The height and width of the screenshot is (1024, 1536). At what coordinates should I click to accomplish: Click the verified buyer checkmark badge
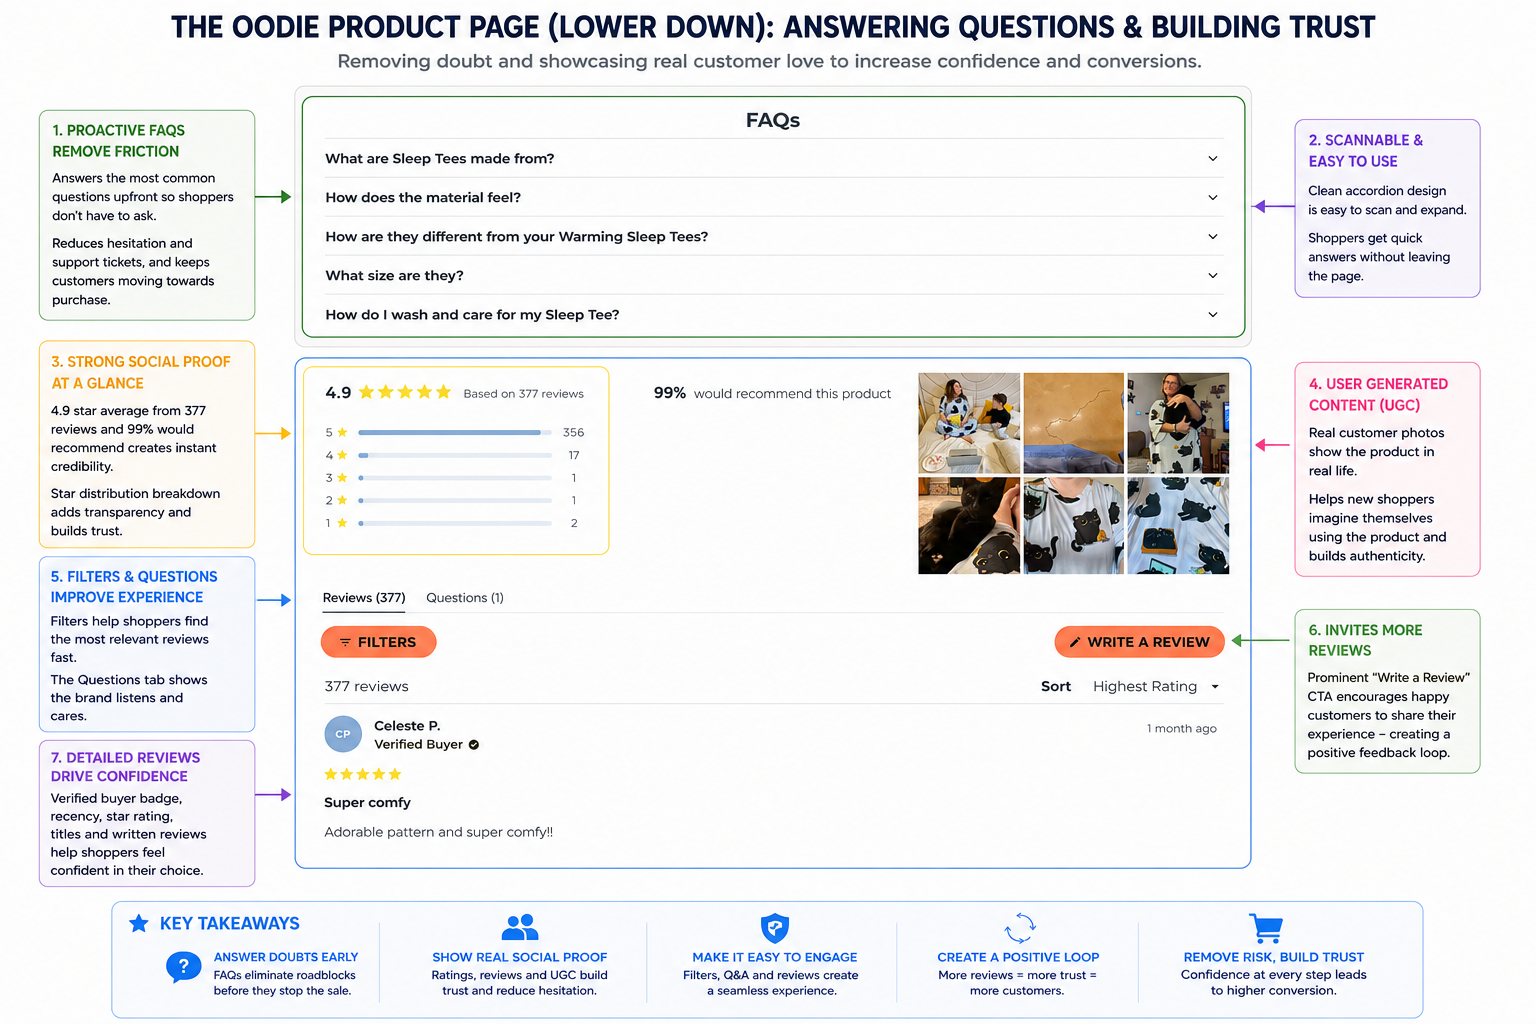pyautogui.click(x=474, y=745)
